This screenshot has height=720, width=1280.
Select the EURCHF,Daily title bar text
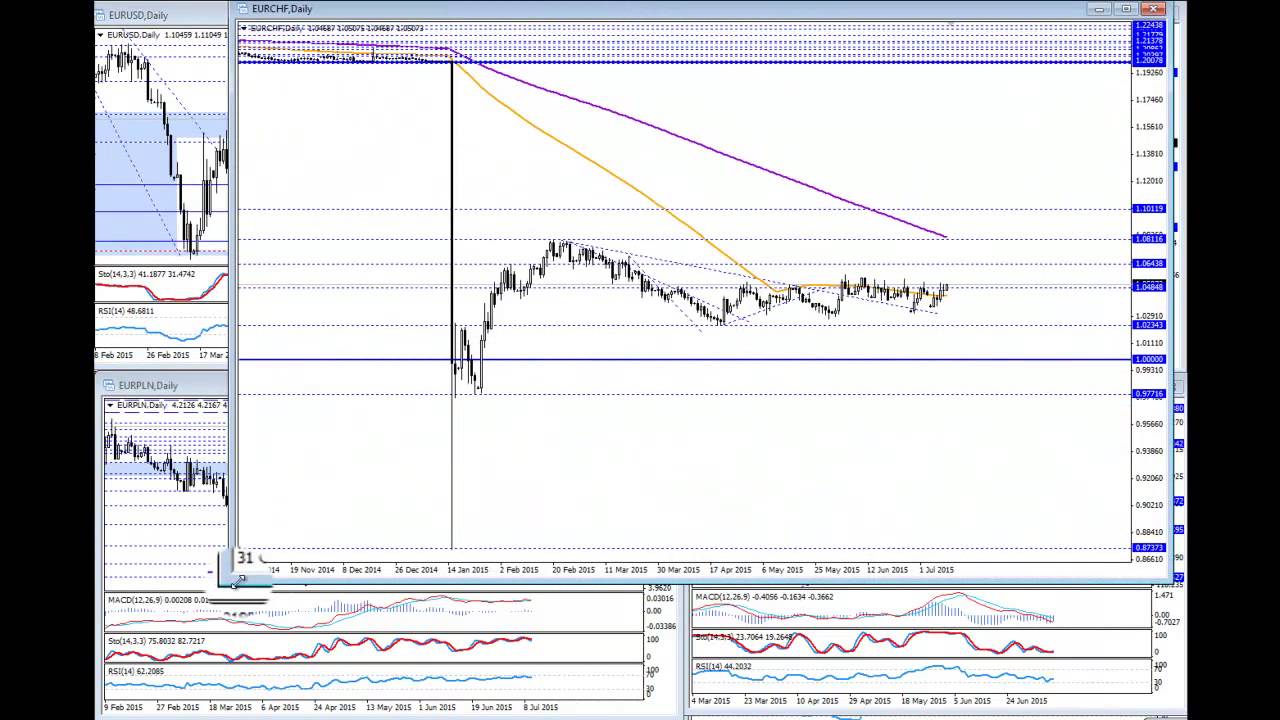(282, 9)
